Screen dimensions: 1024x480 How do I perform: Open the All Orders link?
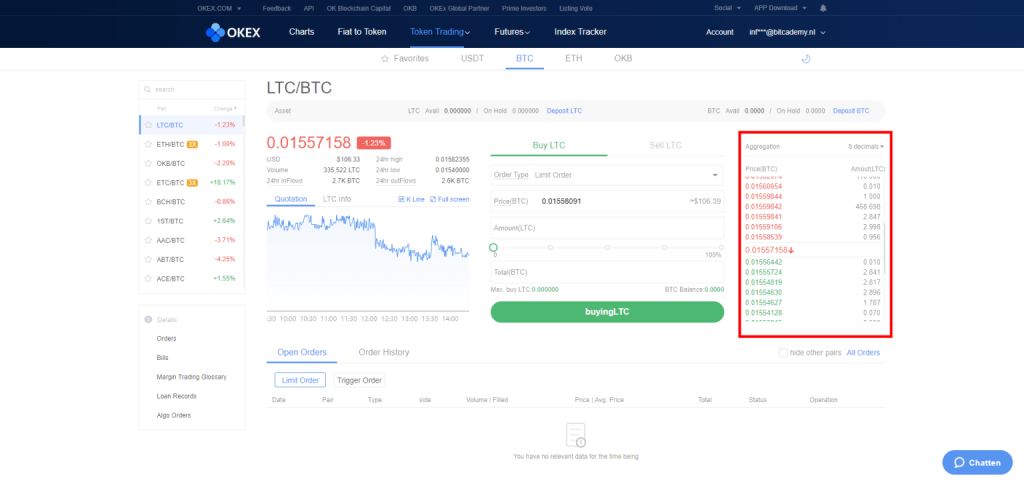click(x=863, y=353)
